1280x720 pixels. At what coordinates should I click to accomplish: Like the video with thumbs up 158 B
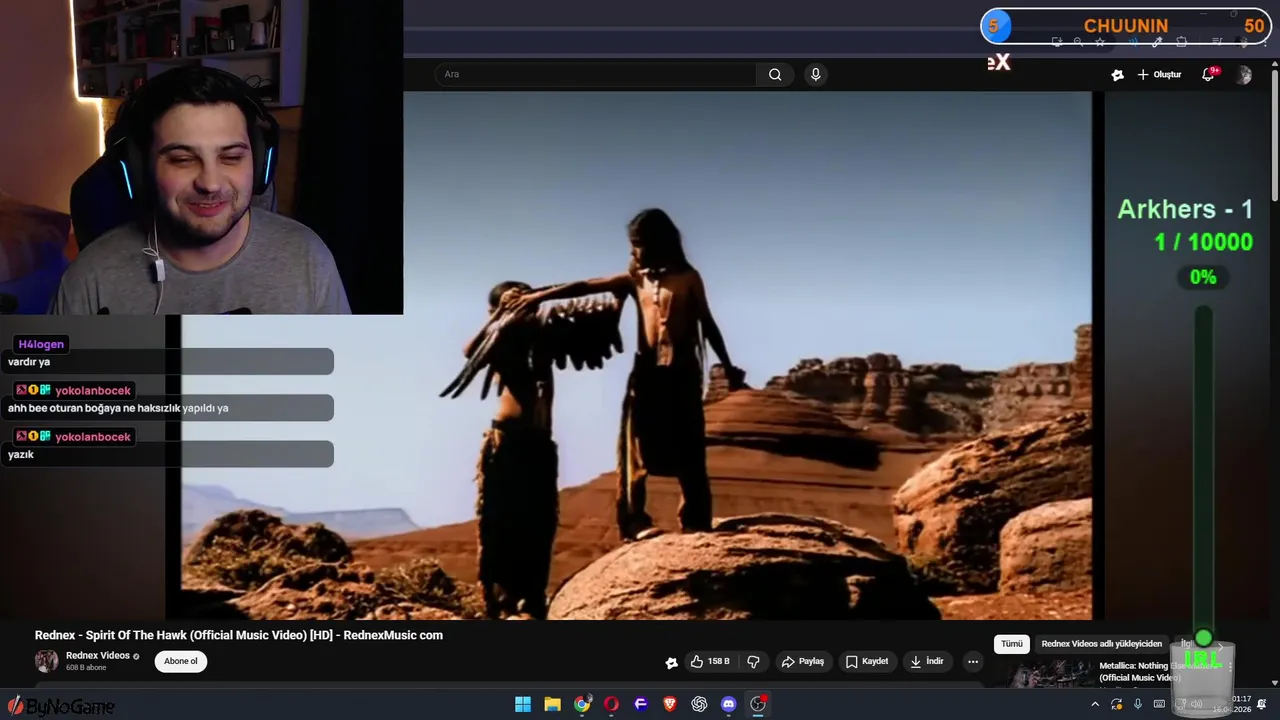pos(710,661)
